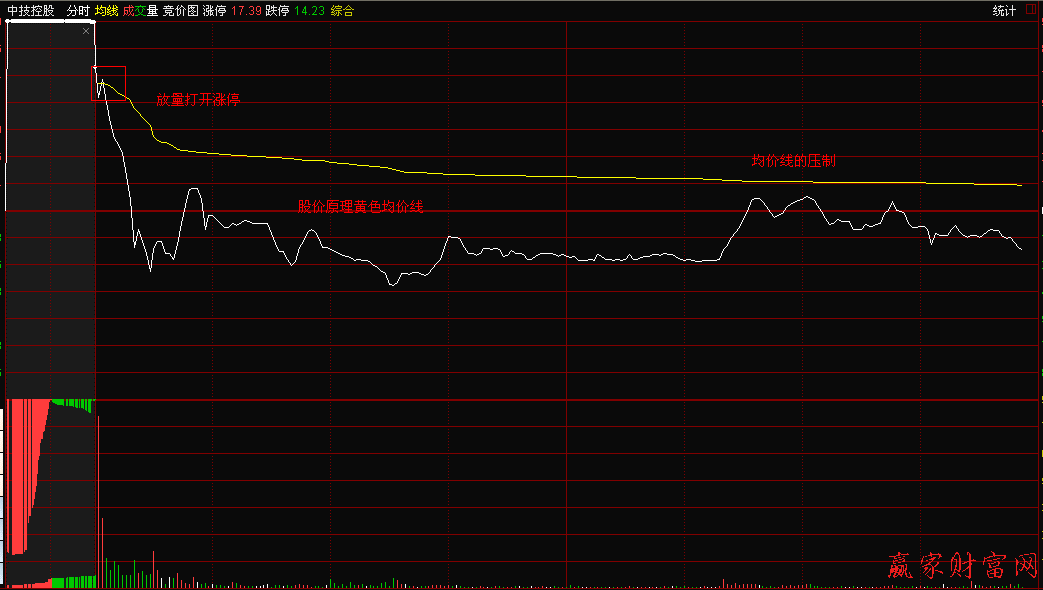Select the 分时 intraday tab
Viewport: 1043px width, 590px height.
pyautogui.click(x=78, y=11)
